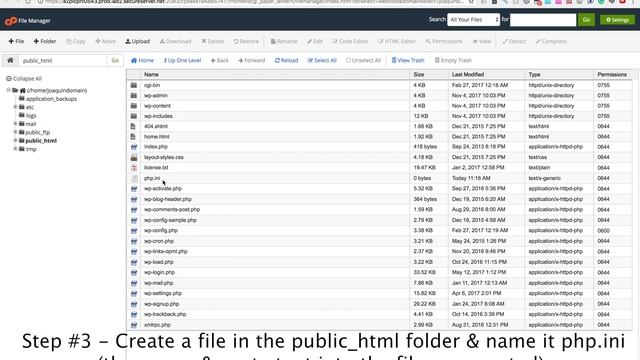Click the Permissions toolbar button

coord(444,41)
